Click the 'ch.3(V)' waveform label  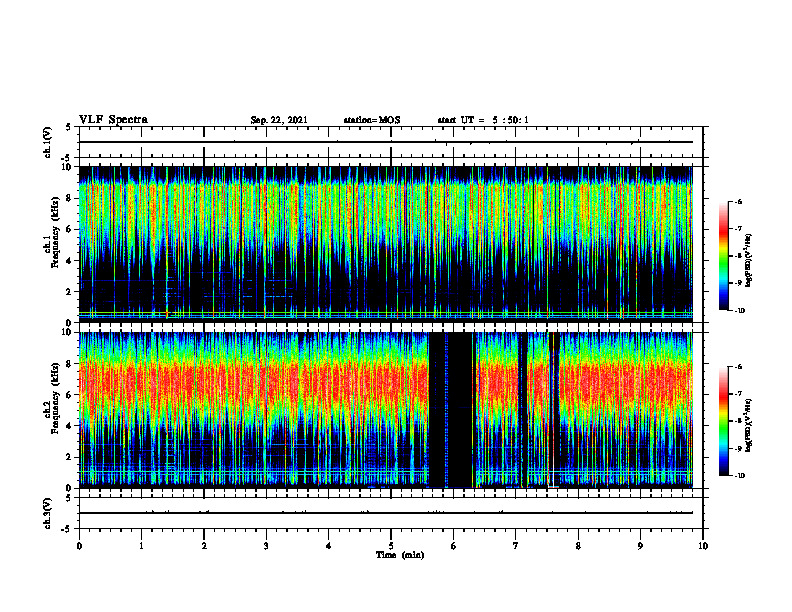[48, 513]
